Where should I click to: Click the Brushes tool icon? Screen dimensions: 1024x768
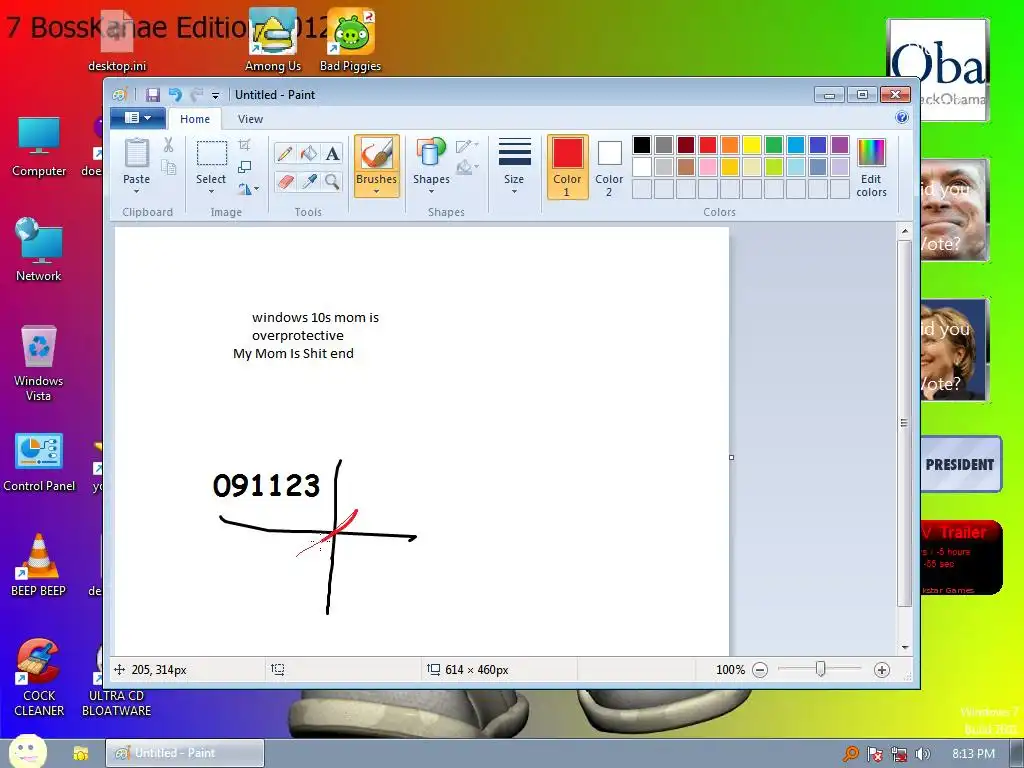[x=377, y=154]
